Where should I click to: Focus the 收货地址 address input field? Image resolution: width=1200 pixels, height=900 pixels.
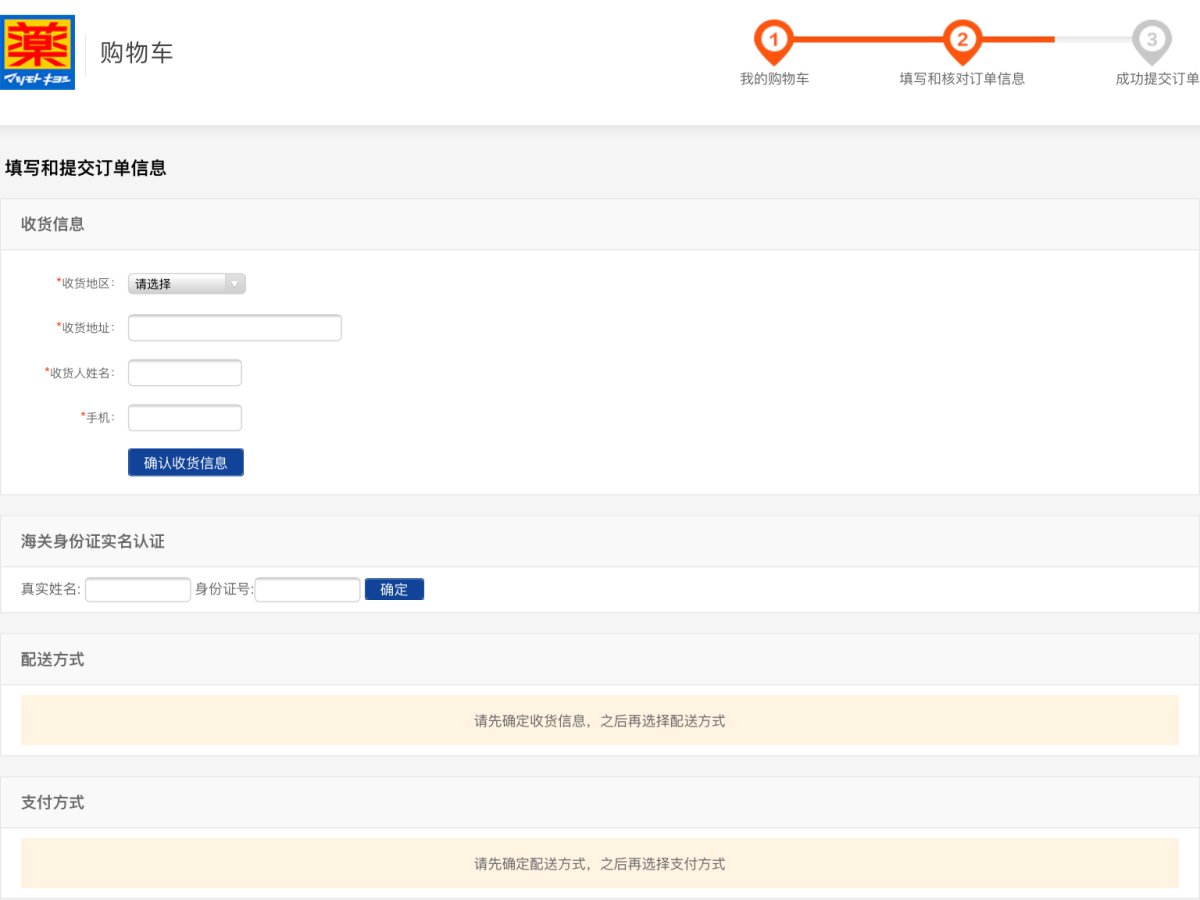pos(235,328)
